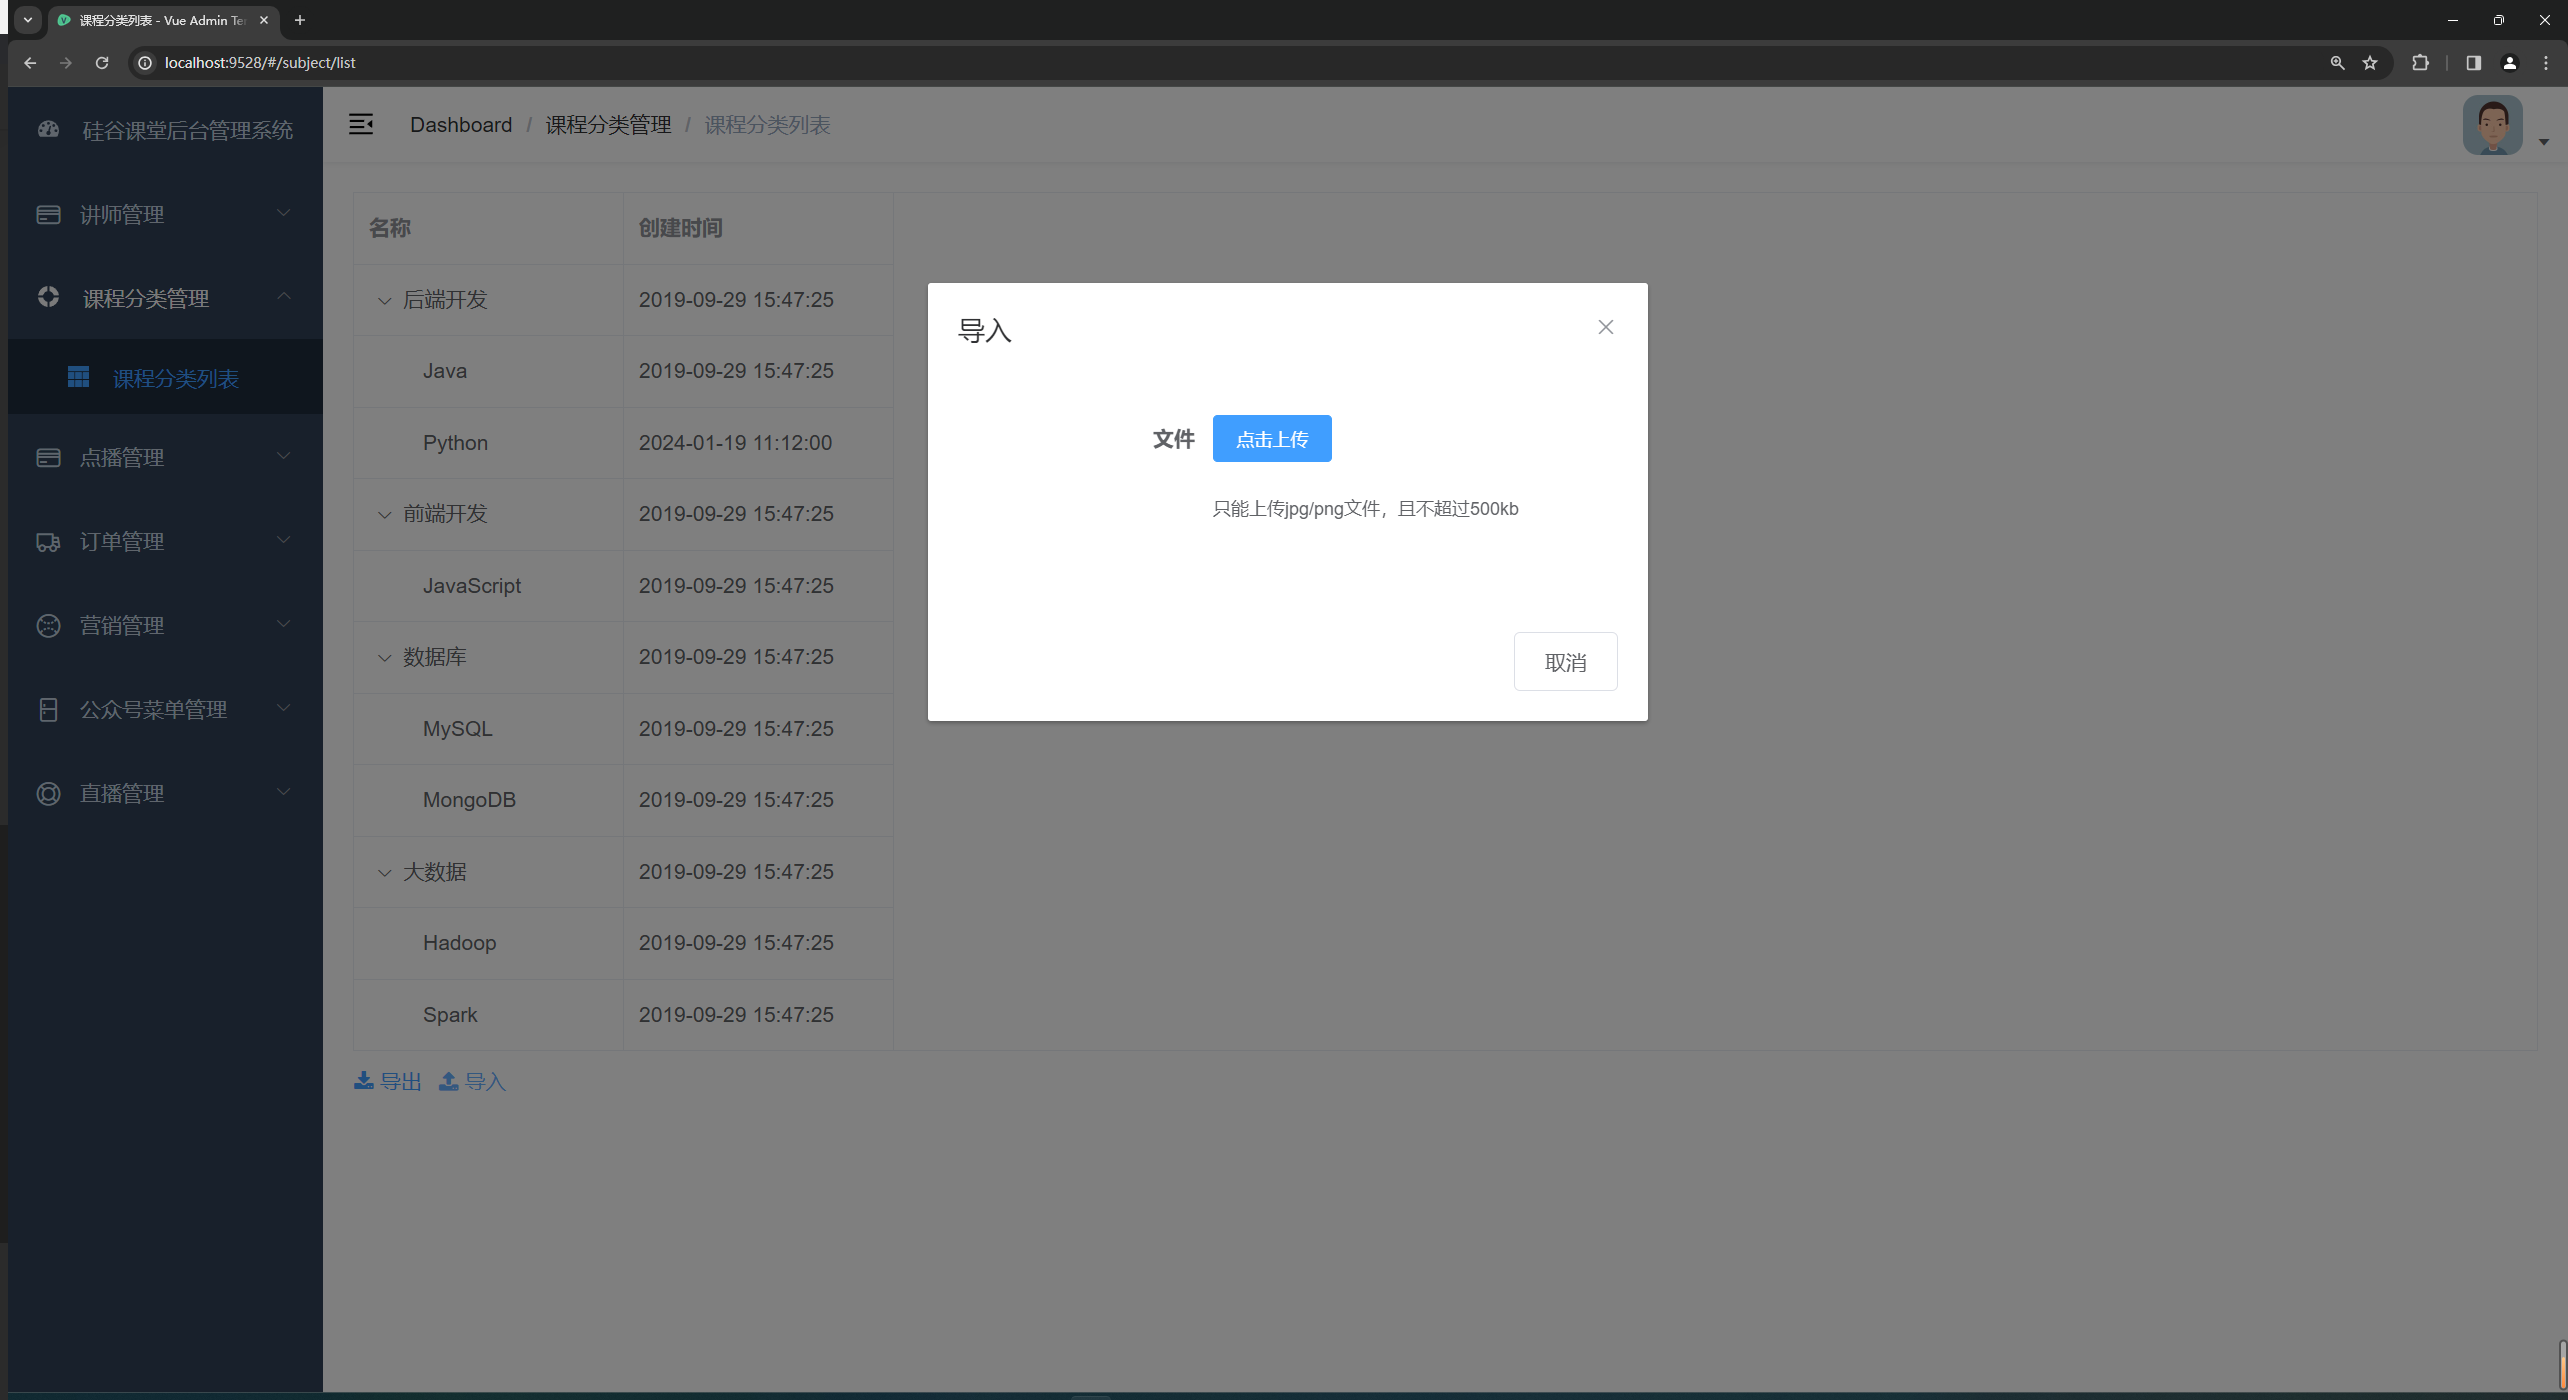Collapse the 大数据 tree row
This screenshot has width=2568, height=1400.
384,872
